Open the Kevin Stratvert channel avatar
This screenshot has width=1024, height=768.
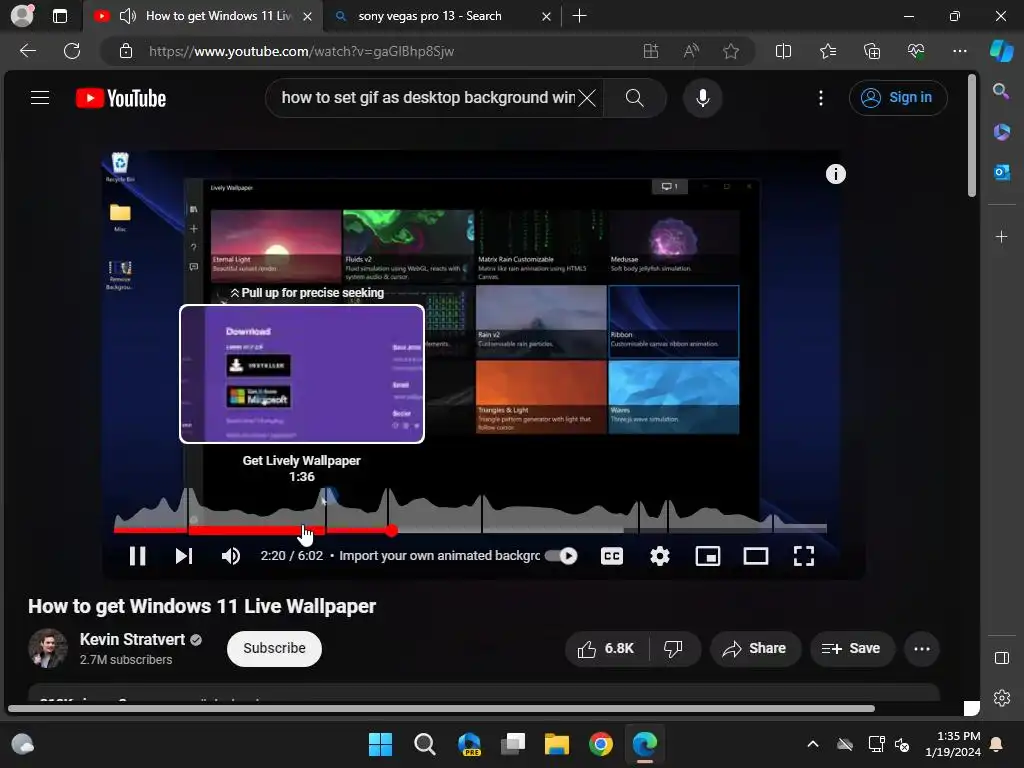click(48, 648)
